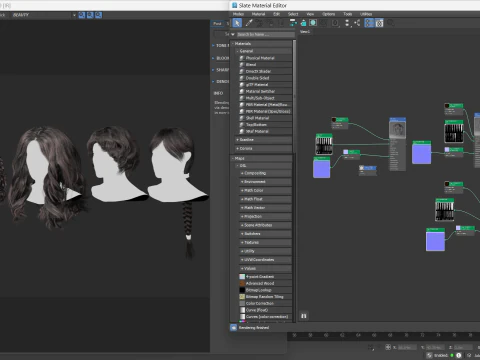The image size is (480, 360).
Task: Select the Bitmap Random Tiling map
Action: point(265,297)
